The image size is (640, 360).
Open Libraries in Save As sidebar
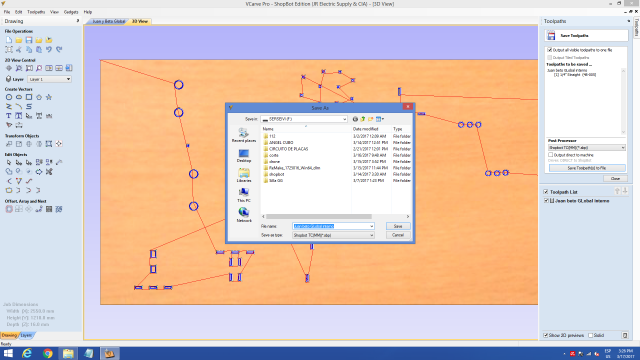pos(244,176)
